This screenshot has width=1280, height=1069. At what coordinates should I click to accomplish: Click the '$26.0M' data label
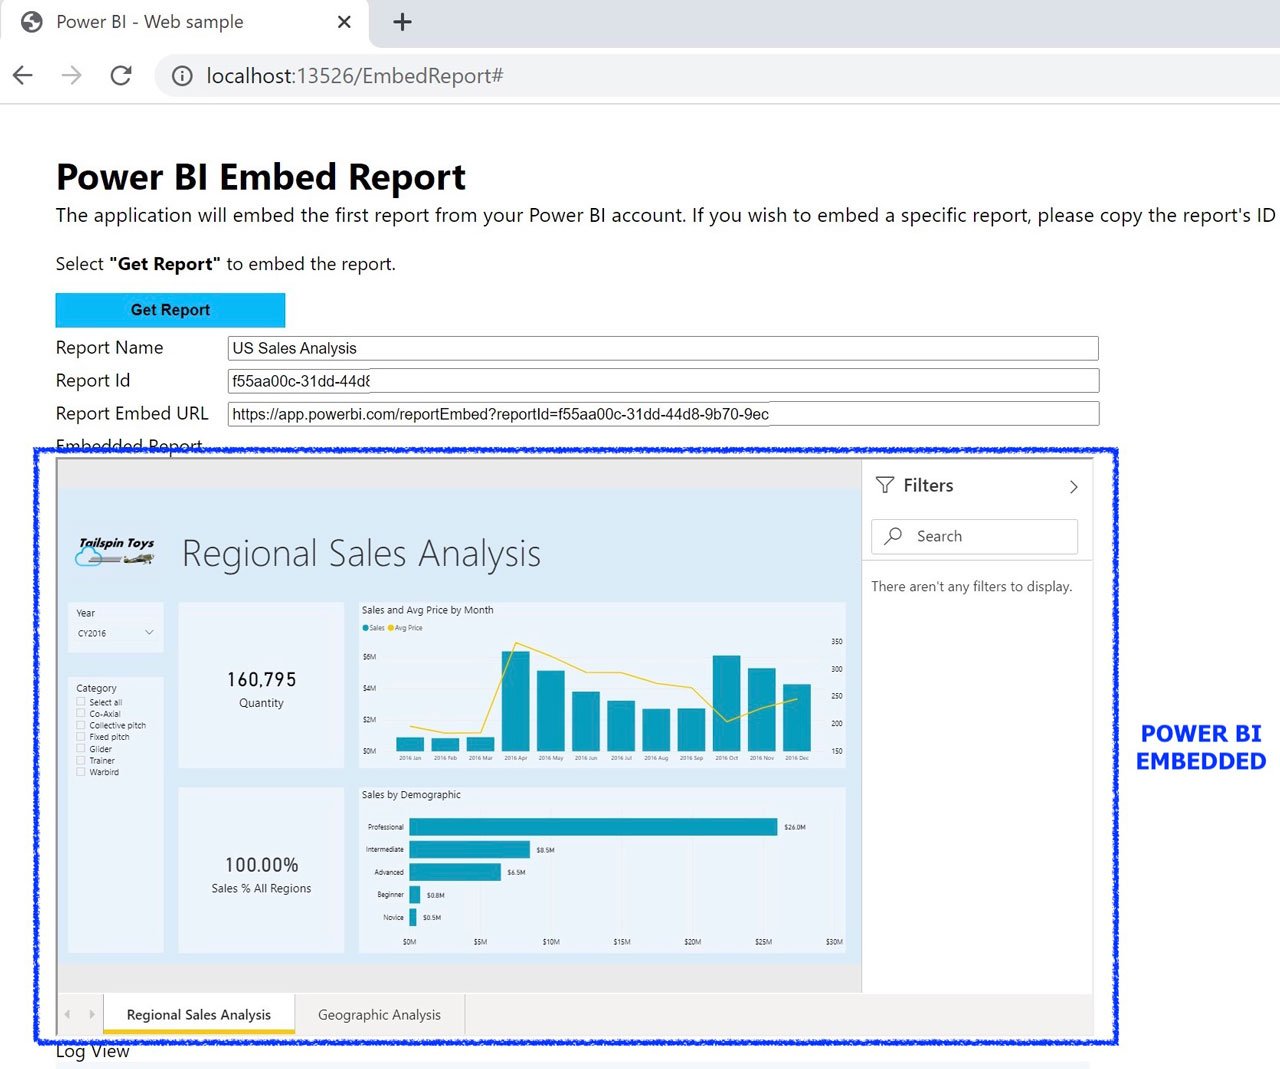(x=795, y=828)
